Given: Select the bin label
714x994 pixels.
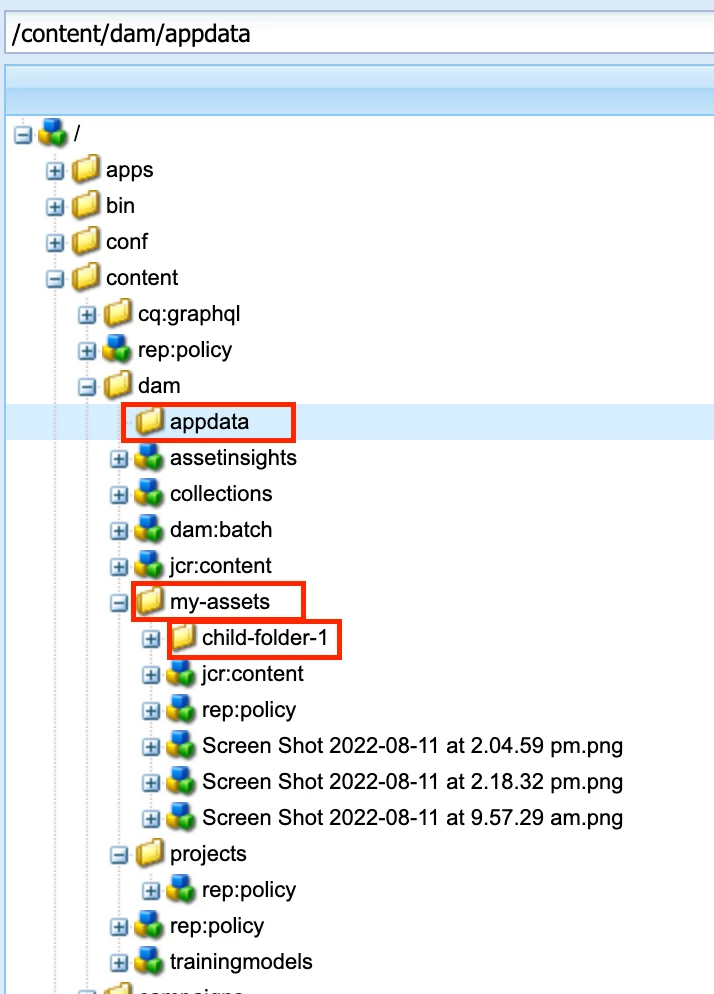Looking at the screenshot, I should point(120,206).
